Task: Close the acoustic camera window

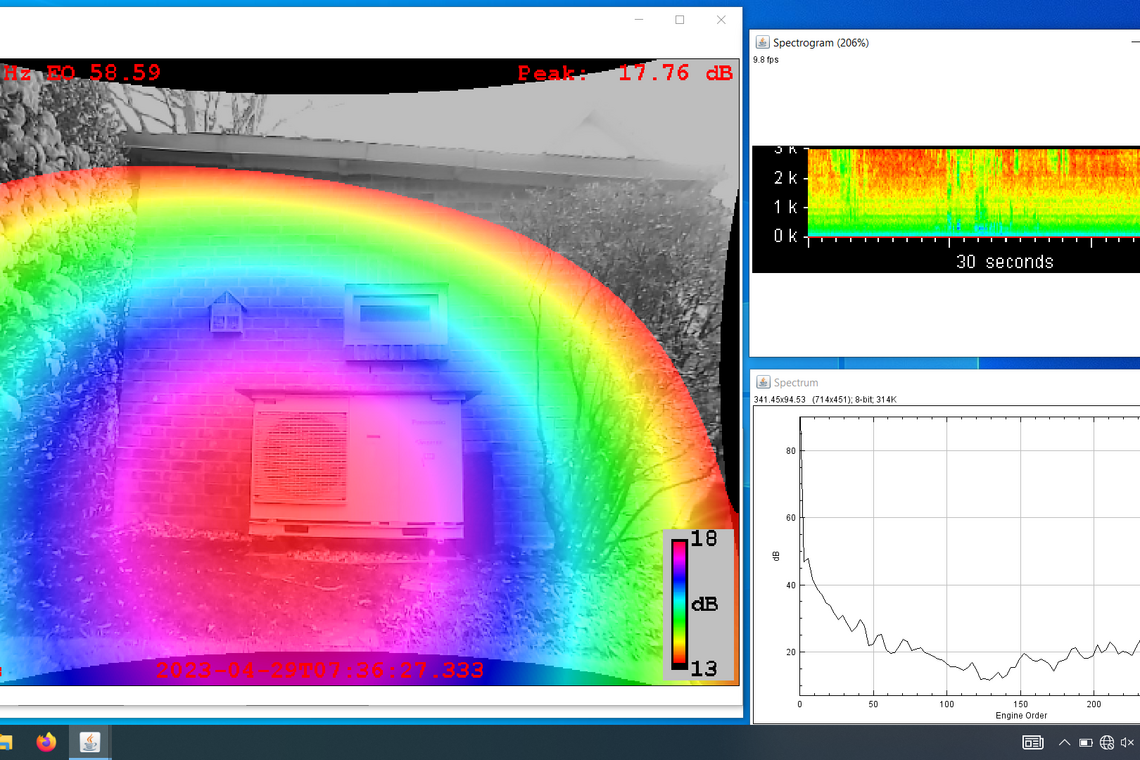Action: point(721,20)
